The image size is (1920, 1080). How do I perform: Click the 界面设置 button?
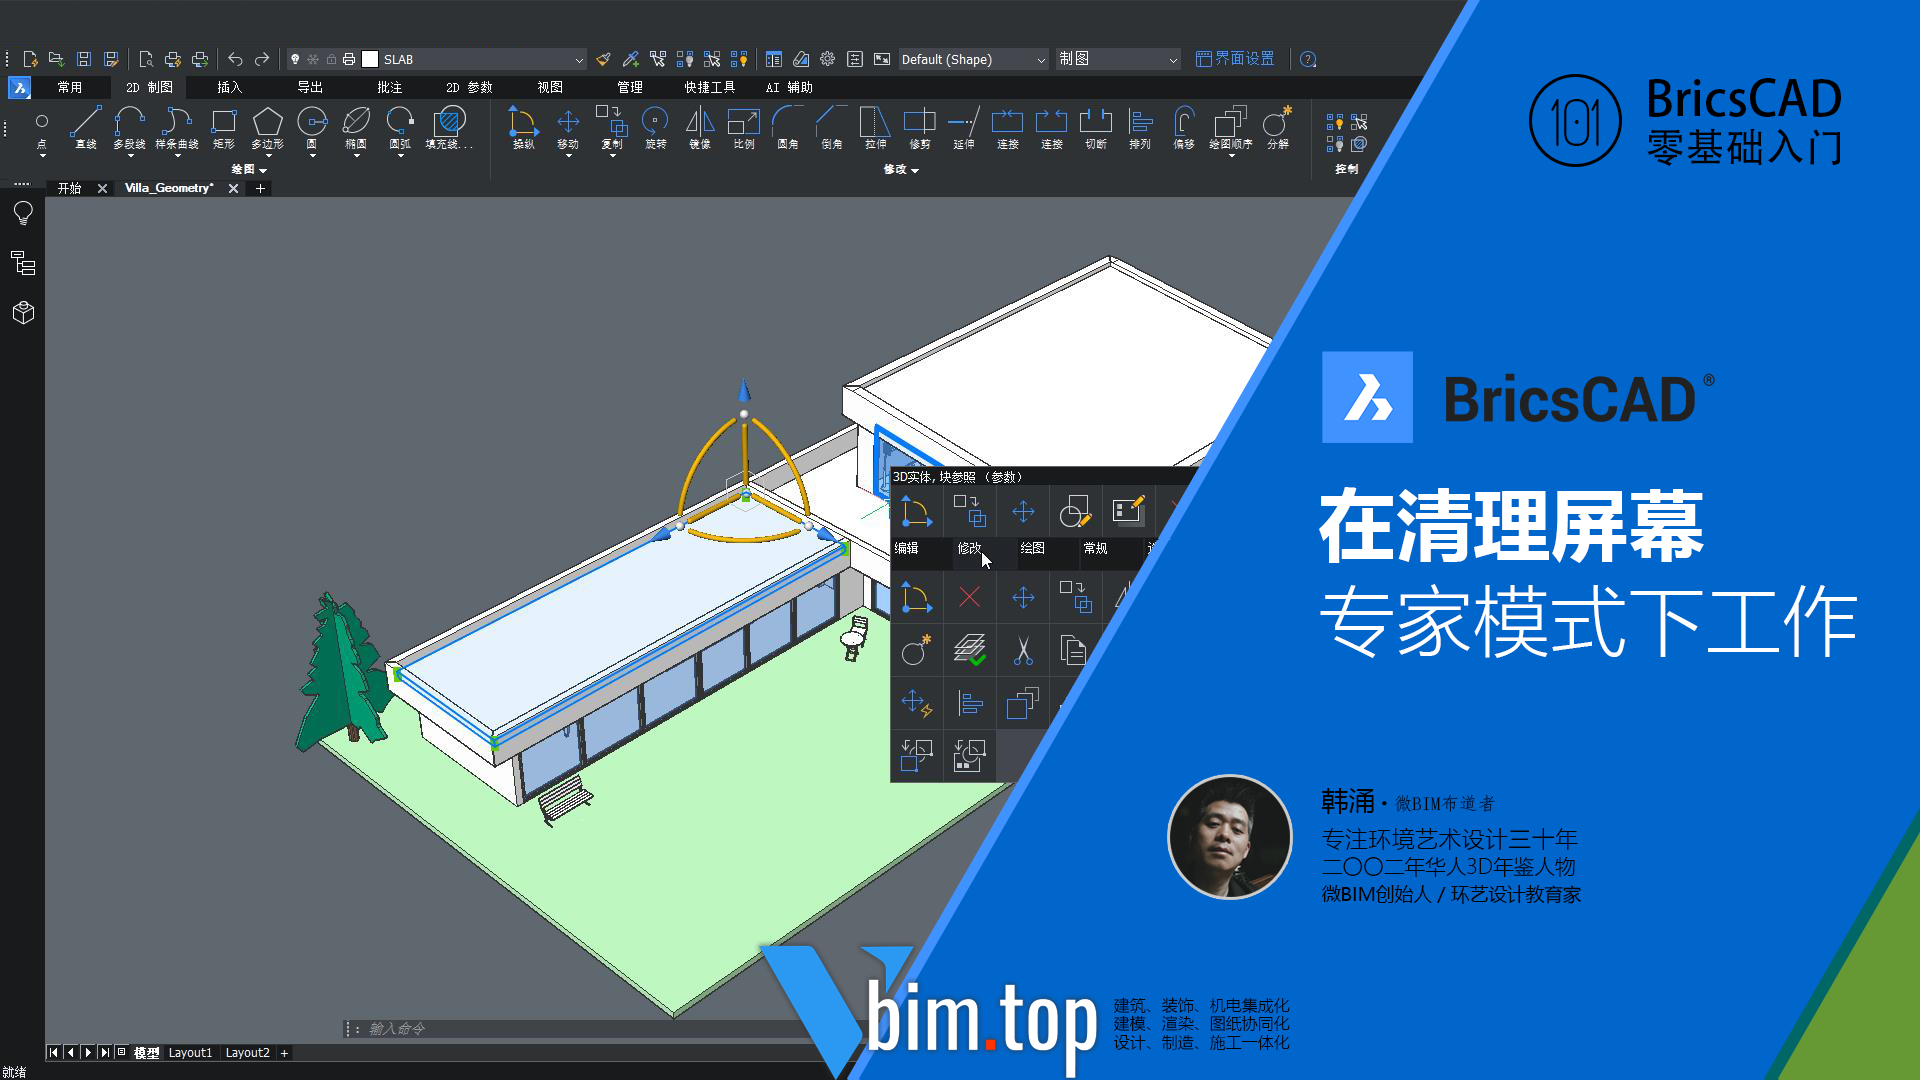point(1235,59)
